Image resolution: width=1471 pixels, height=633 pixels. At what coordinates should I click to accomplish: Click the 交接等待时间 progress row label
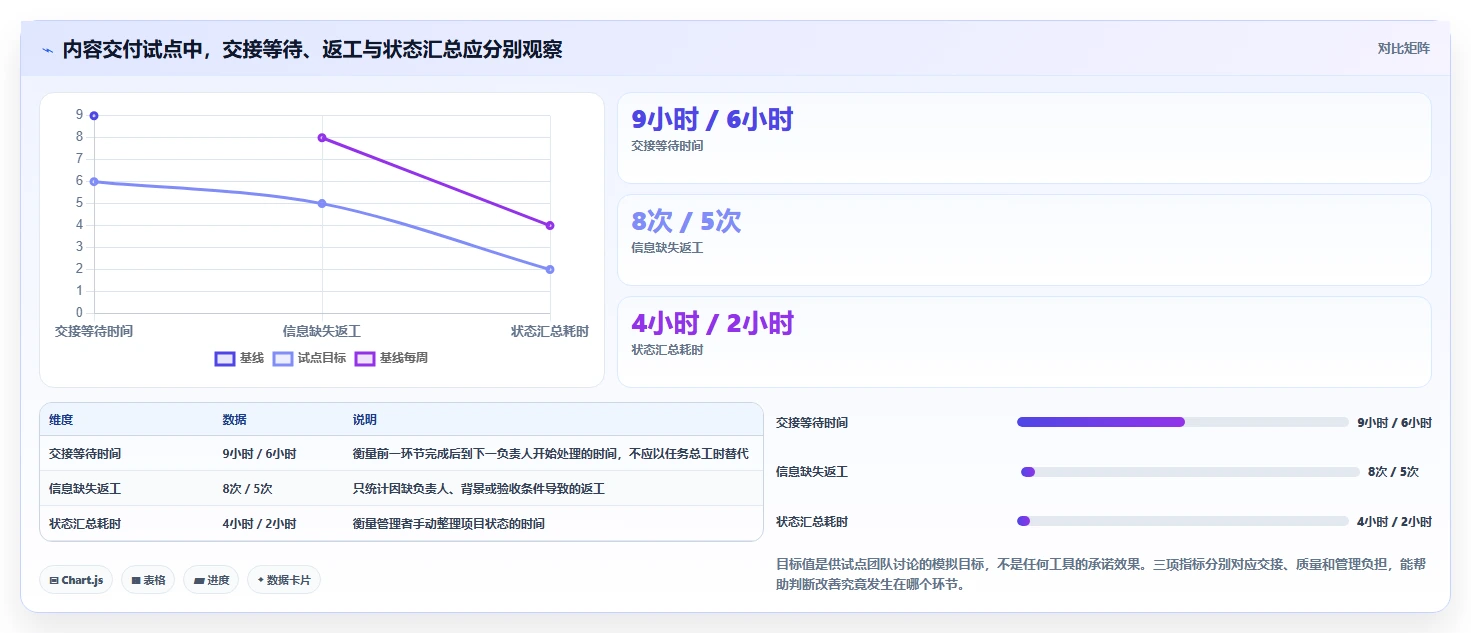[x=812, y=423]
